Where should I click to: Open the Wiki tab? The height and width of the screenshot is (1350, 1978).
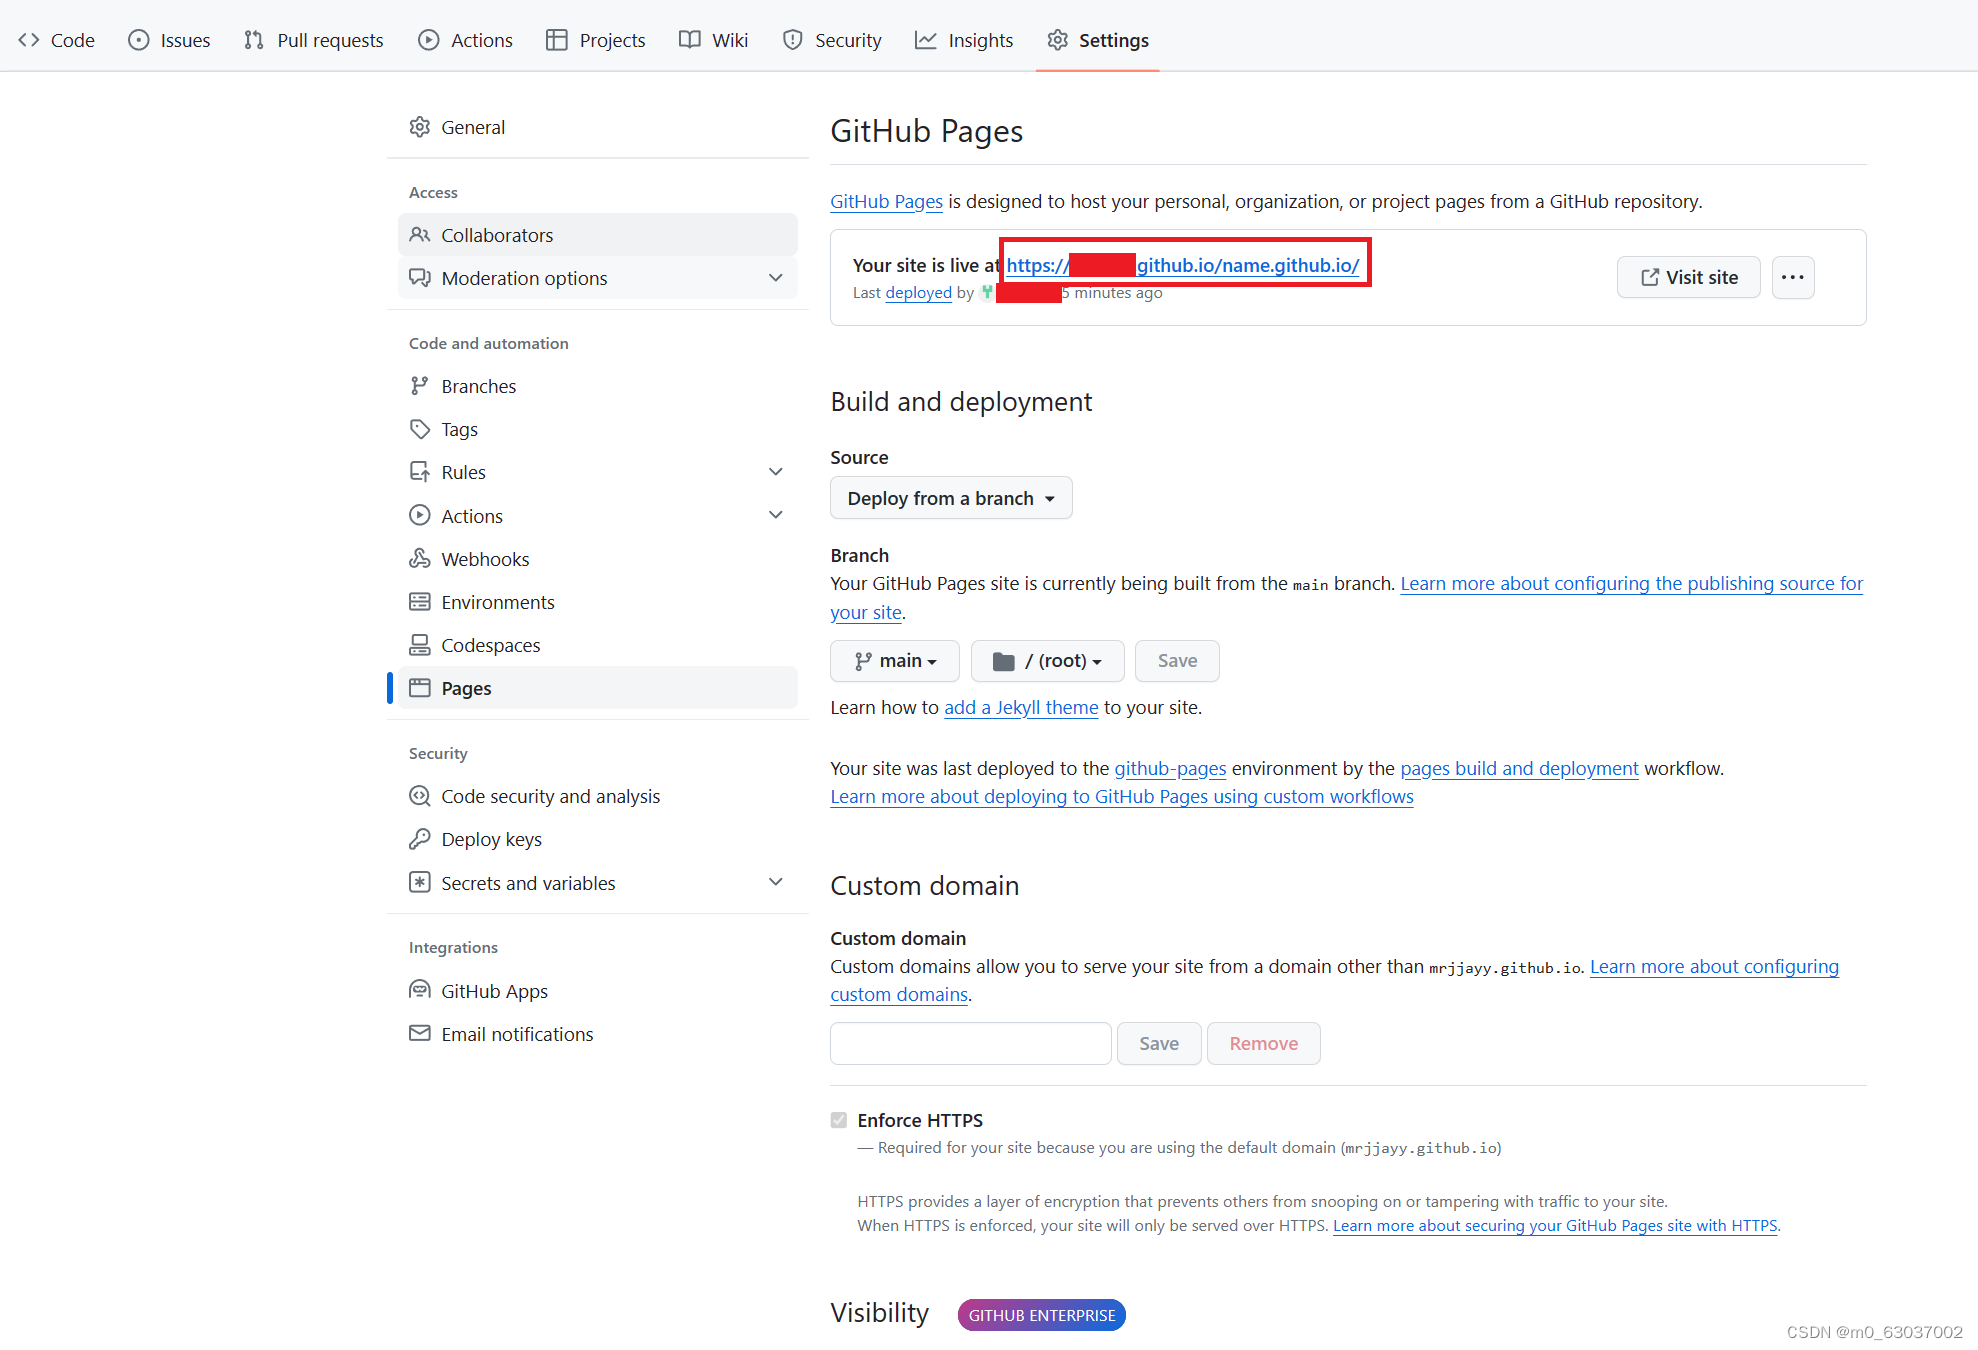click(713, 40)
